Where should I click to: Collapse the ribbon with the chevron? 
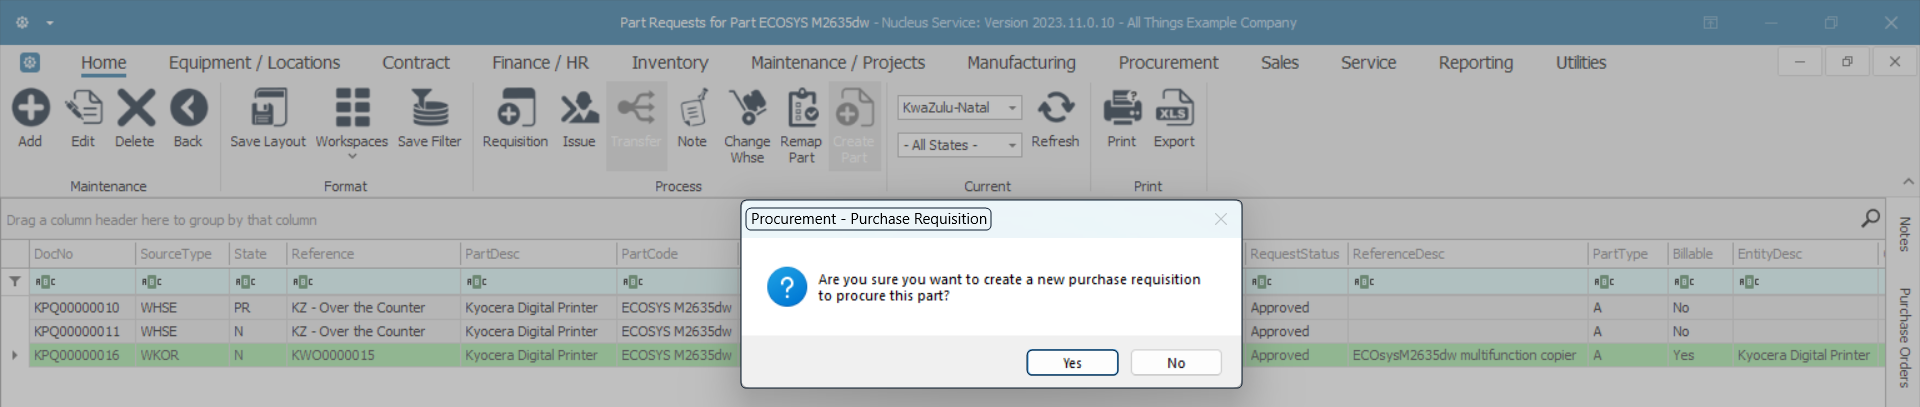coord(1908,182)
